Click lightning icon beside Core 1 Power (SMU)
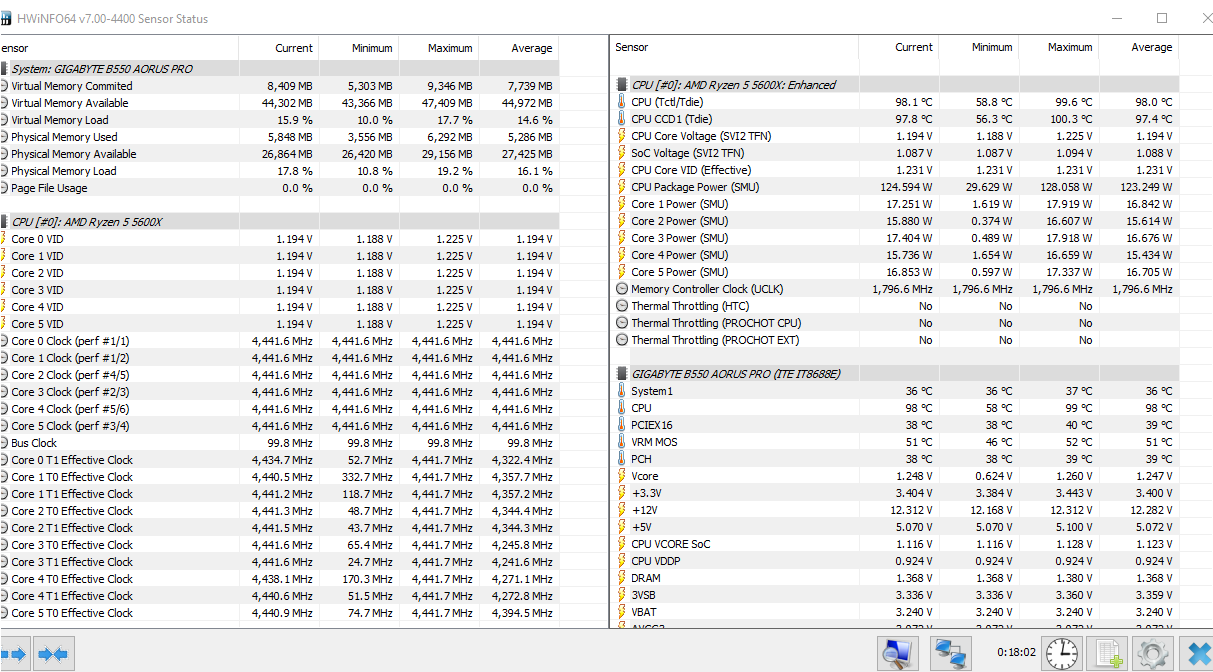Screen dimensions: 1213x672 (x=622, y=204)
